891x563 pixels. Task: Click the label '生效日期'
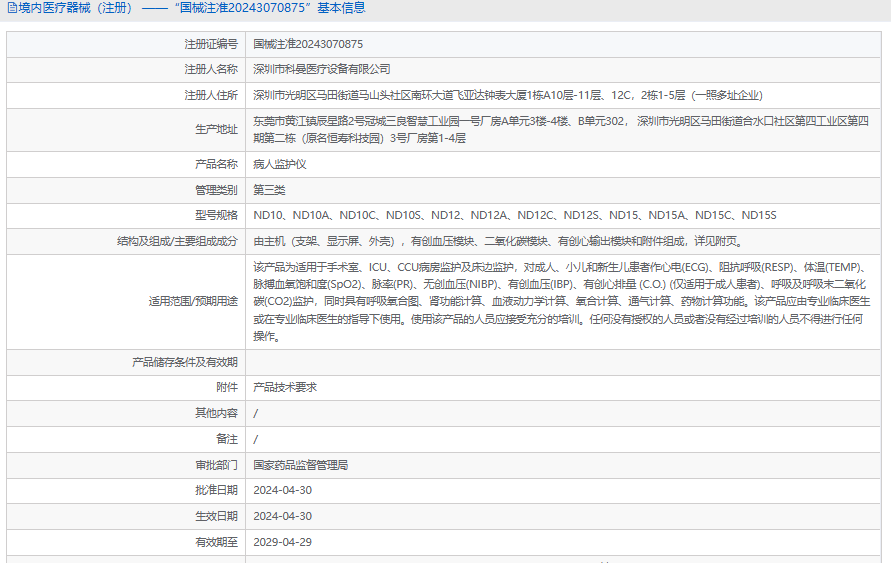point(216,516)
